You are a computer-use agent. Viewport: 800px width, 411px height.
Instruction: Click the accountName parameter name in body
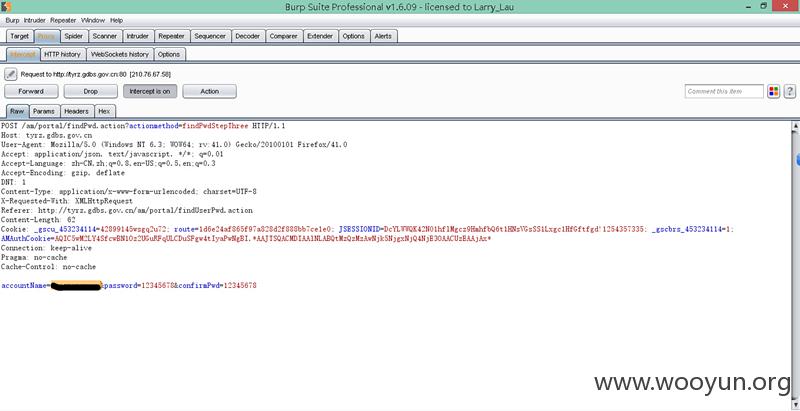click(24, 286)
